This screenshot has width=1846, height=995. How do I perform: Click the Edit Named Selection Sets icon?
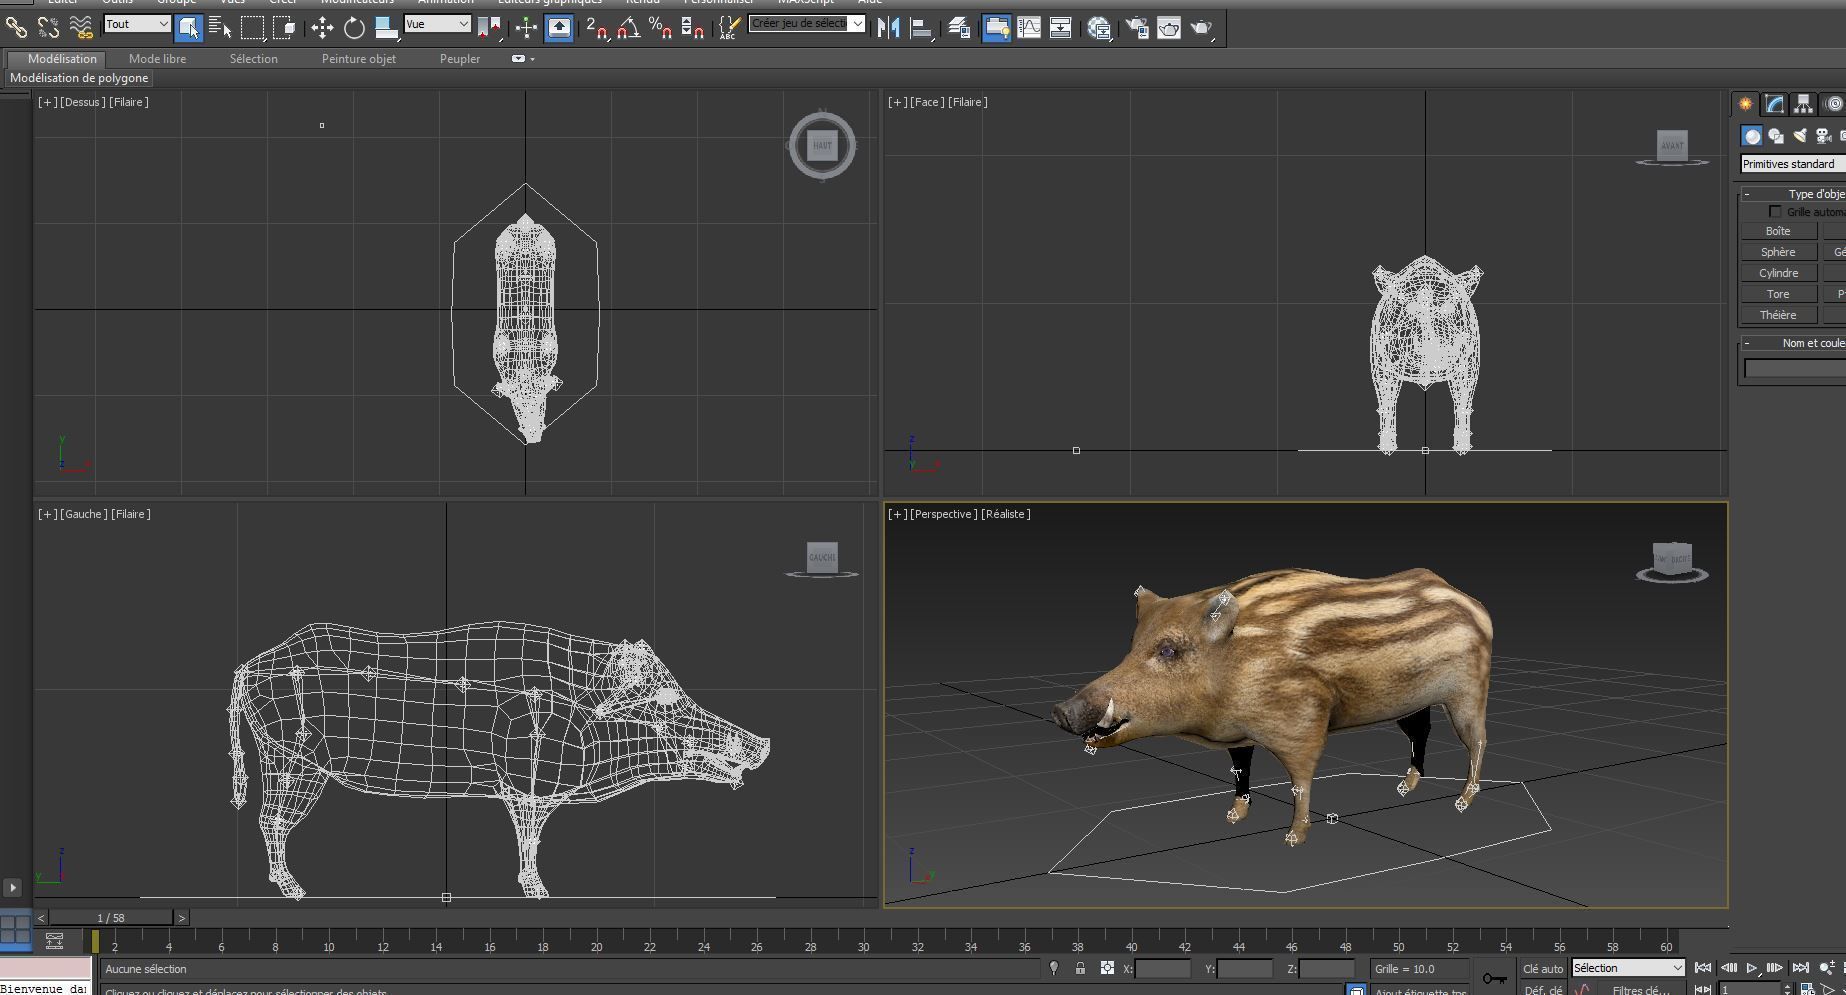(x=730, y=28)
